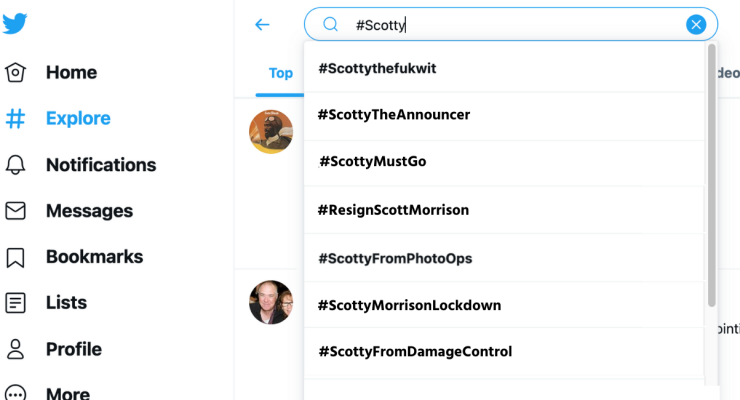The height and width of the screenshot is (400, 740).
Task: Open Messages envelope icon
Action: tap(15, 211)
